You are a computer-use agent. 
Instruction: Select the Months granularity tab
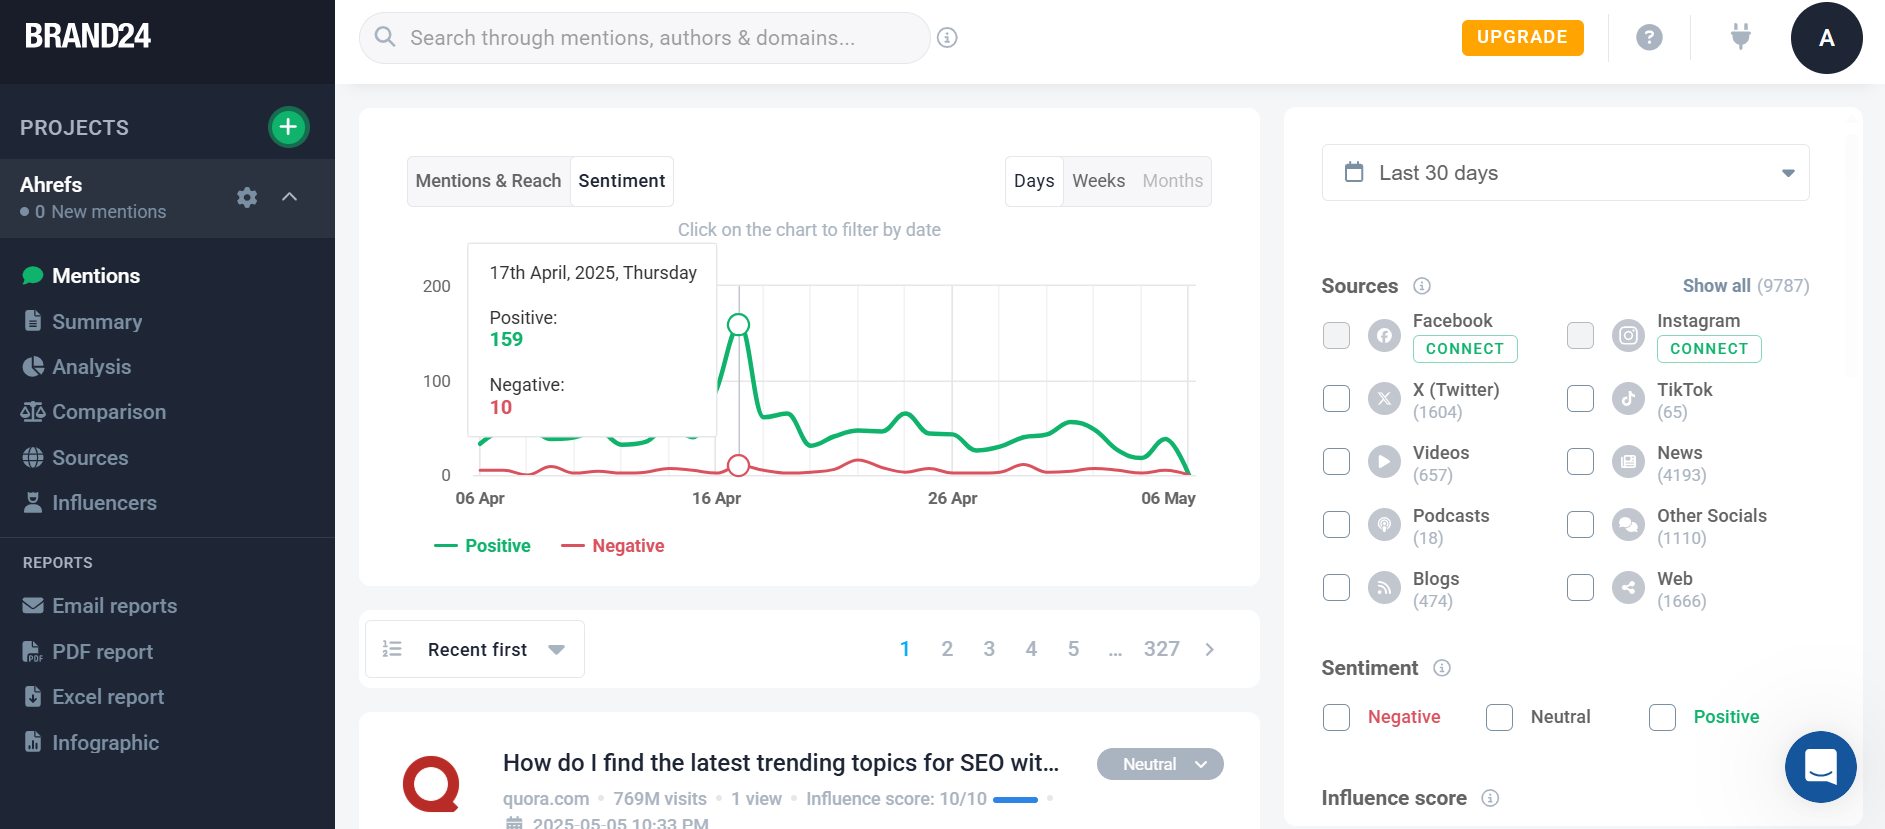(1172, 181)
